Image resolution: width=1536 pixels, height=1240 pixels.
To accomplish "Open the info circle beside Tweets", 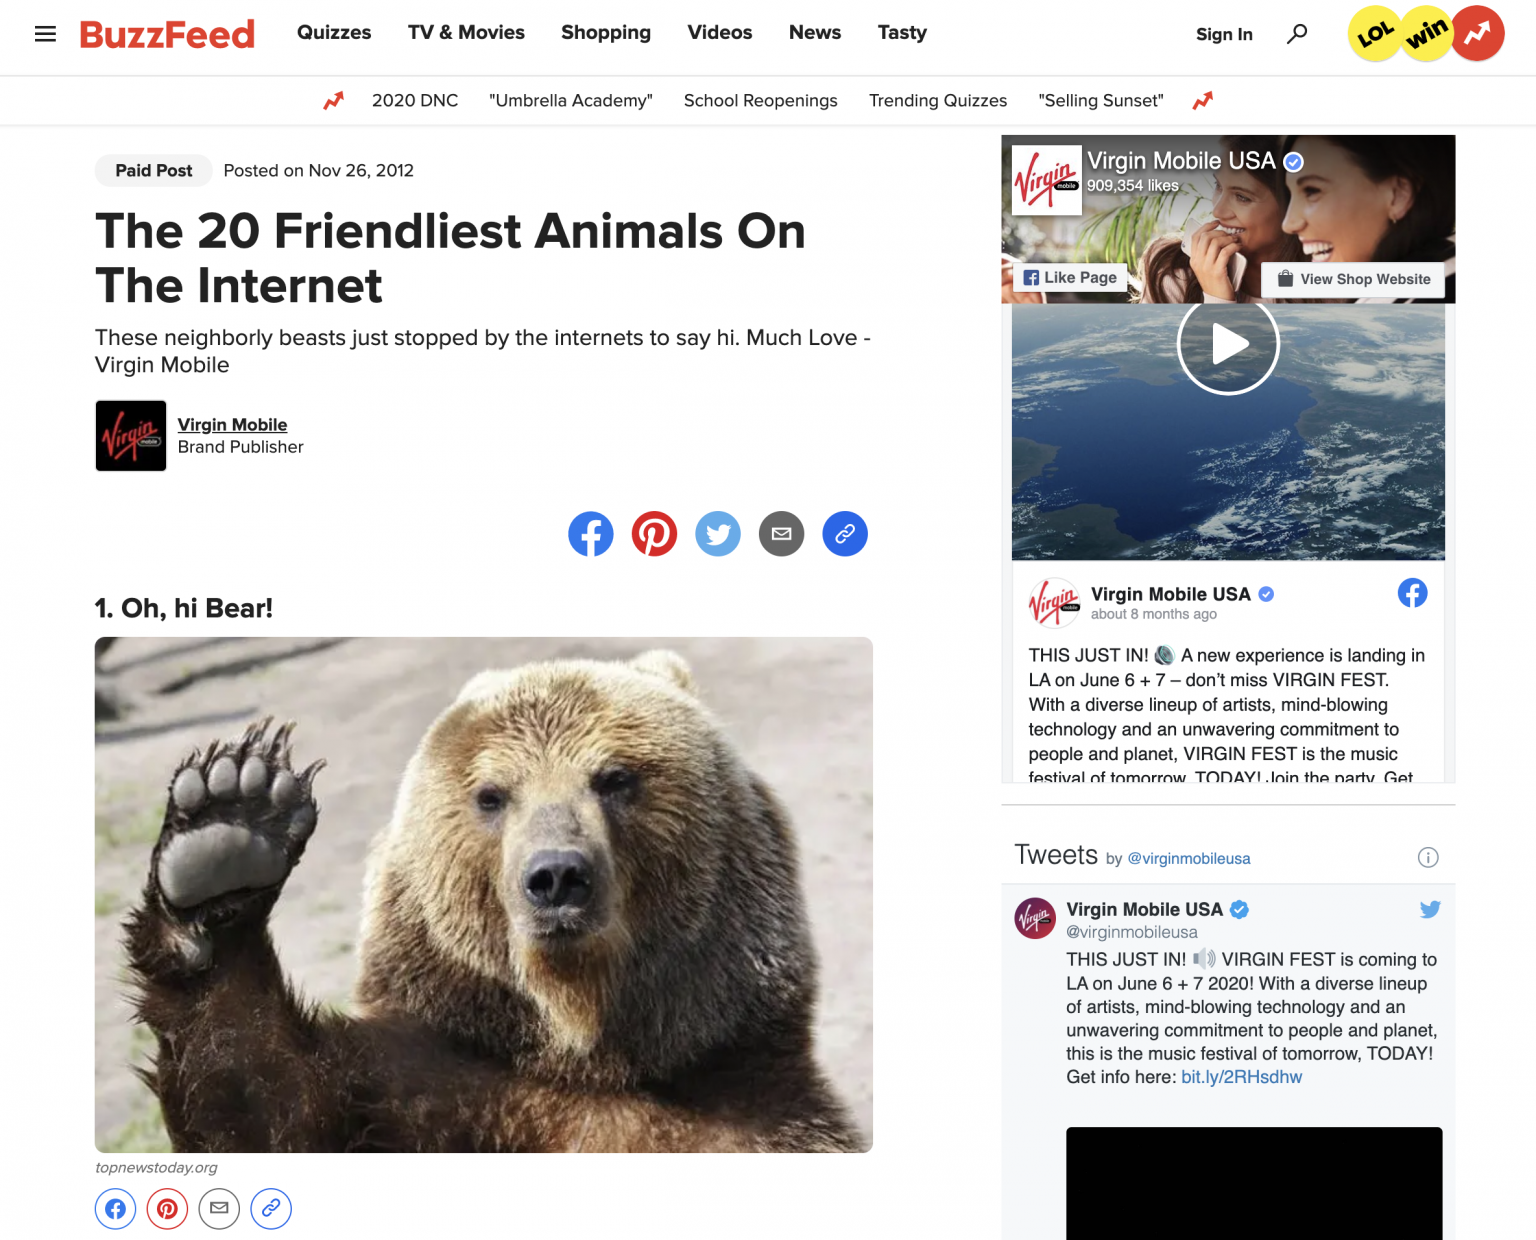I will (x=1428, y=857).
